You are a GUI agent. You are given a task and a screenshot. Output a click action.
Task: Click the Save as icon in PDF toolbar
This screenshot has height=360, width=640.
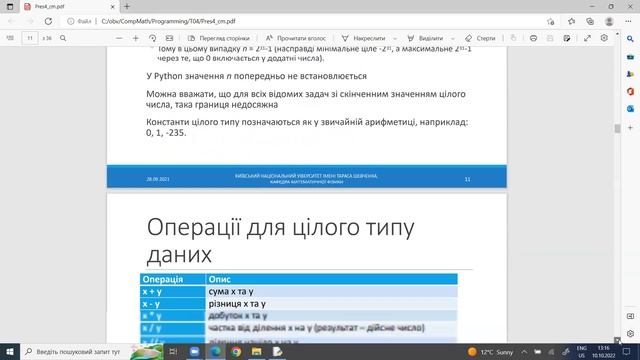(567, 38)
